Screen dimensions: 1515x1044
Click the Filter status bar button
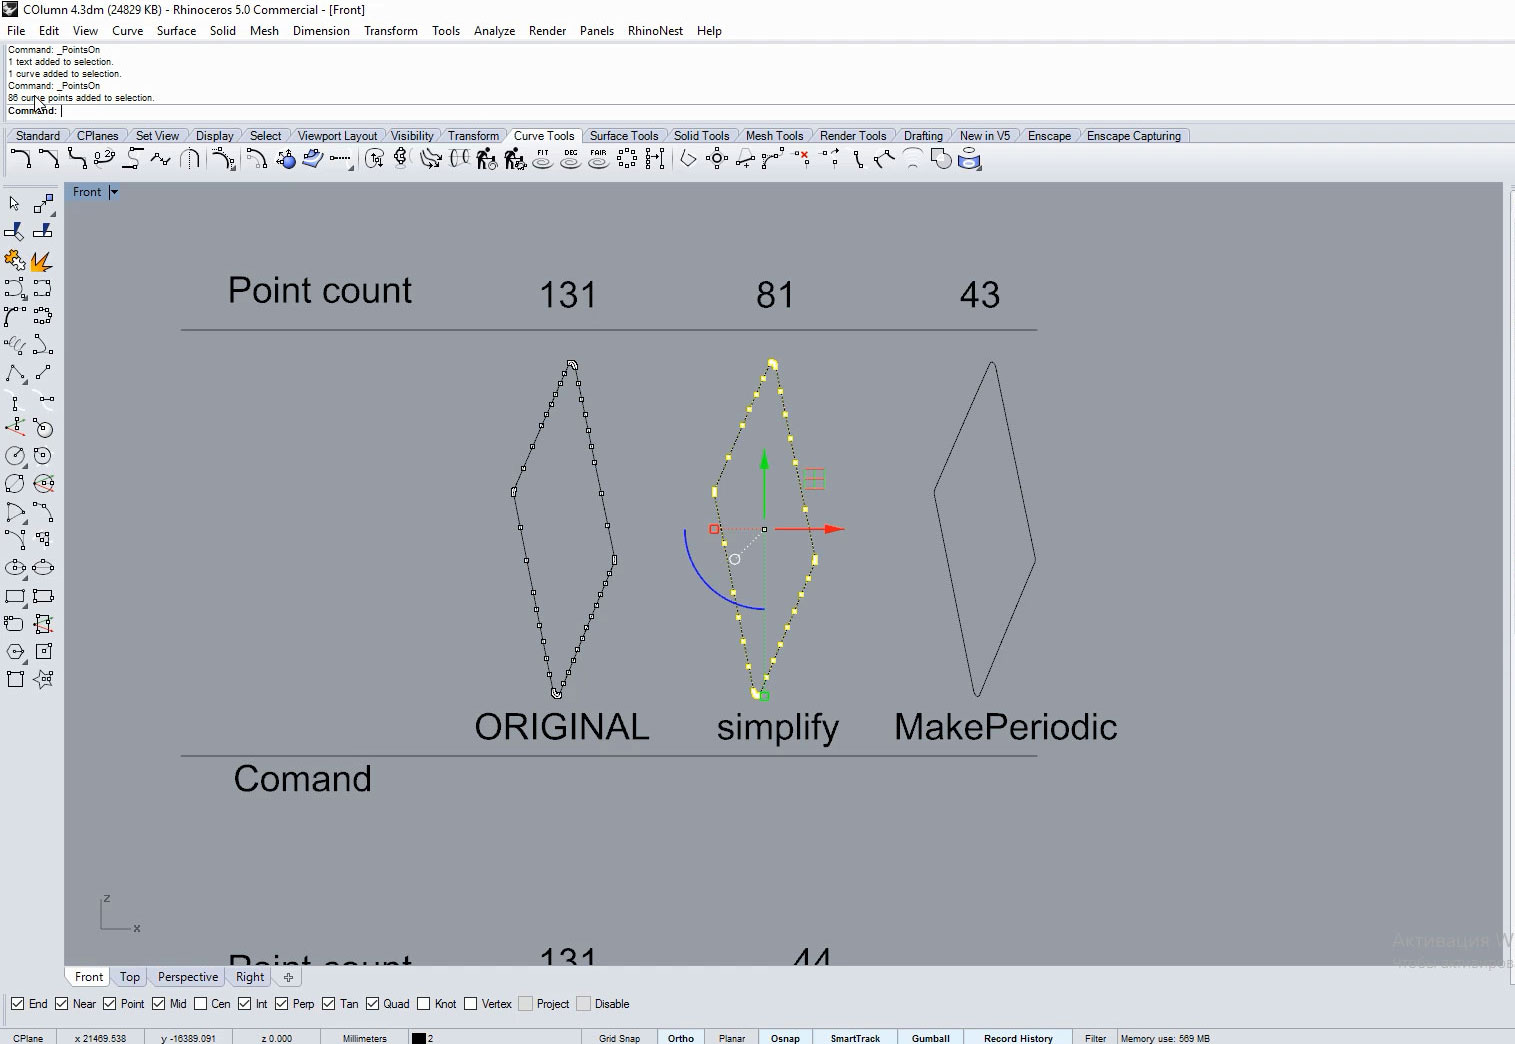pyautogui.click(x=1096, y=1038)
